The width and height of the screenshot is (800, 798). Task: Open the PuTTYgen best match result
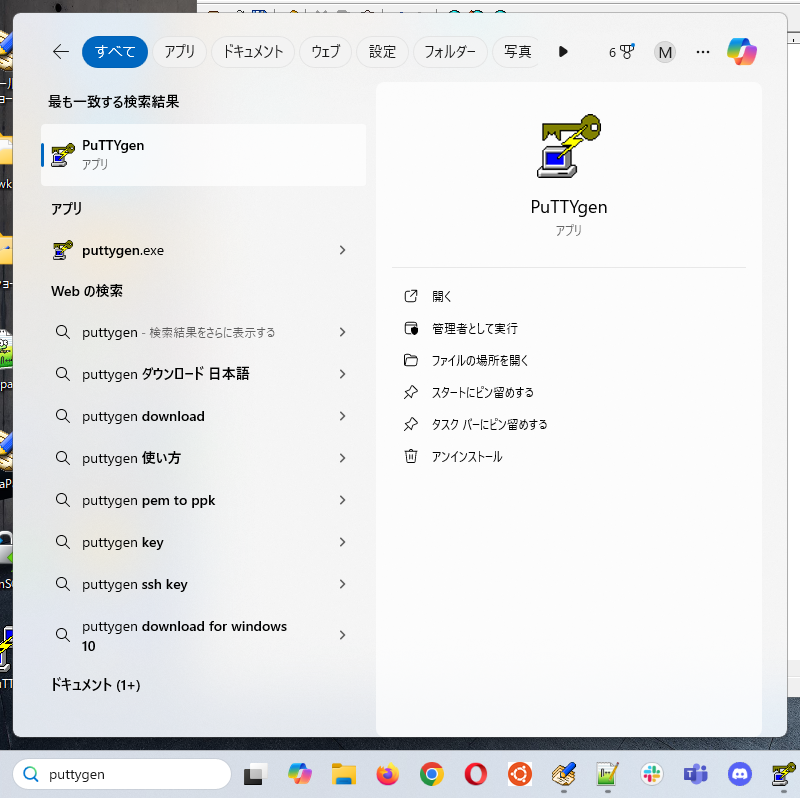204,155
